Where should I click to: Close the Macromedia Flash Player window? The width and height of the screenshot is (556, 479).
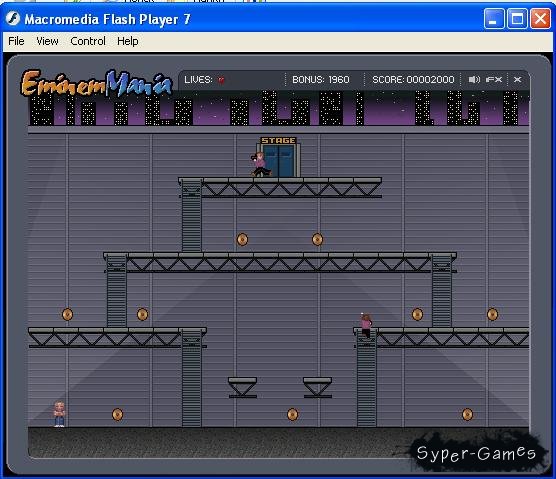pos(540,18)
